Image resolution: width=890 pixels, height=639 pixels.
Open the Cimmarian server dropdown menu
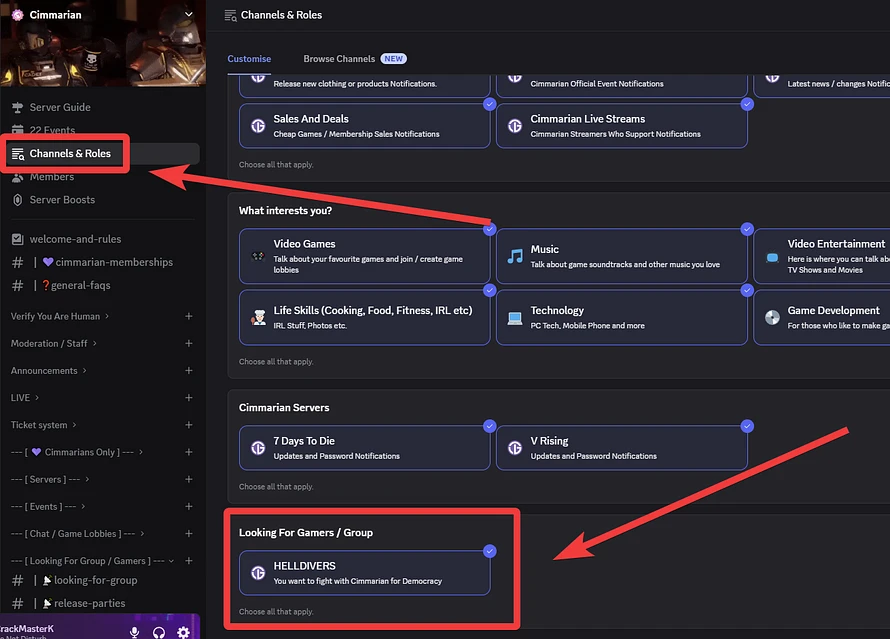pos(188,15)
